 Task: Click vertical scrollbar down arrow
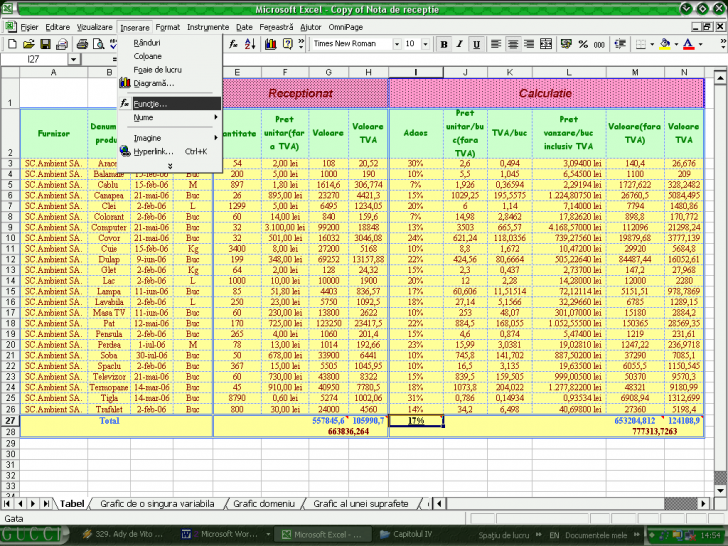[720, 490]
